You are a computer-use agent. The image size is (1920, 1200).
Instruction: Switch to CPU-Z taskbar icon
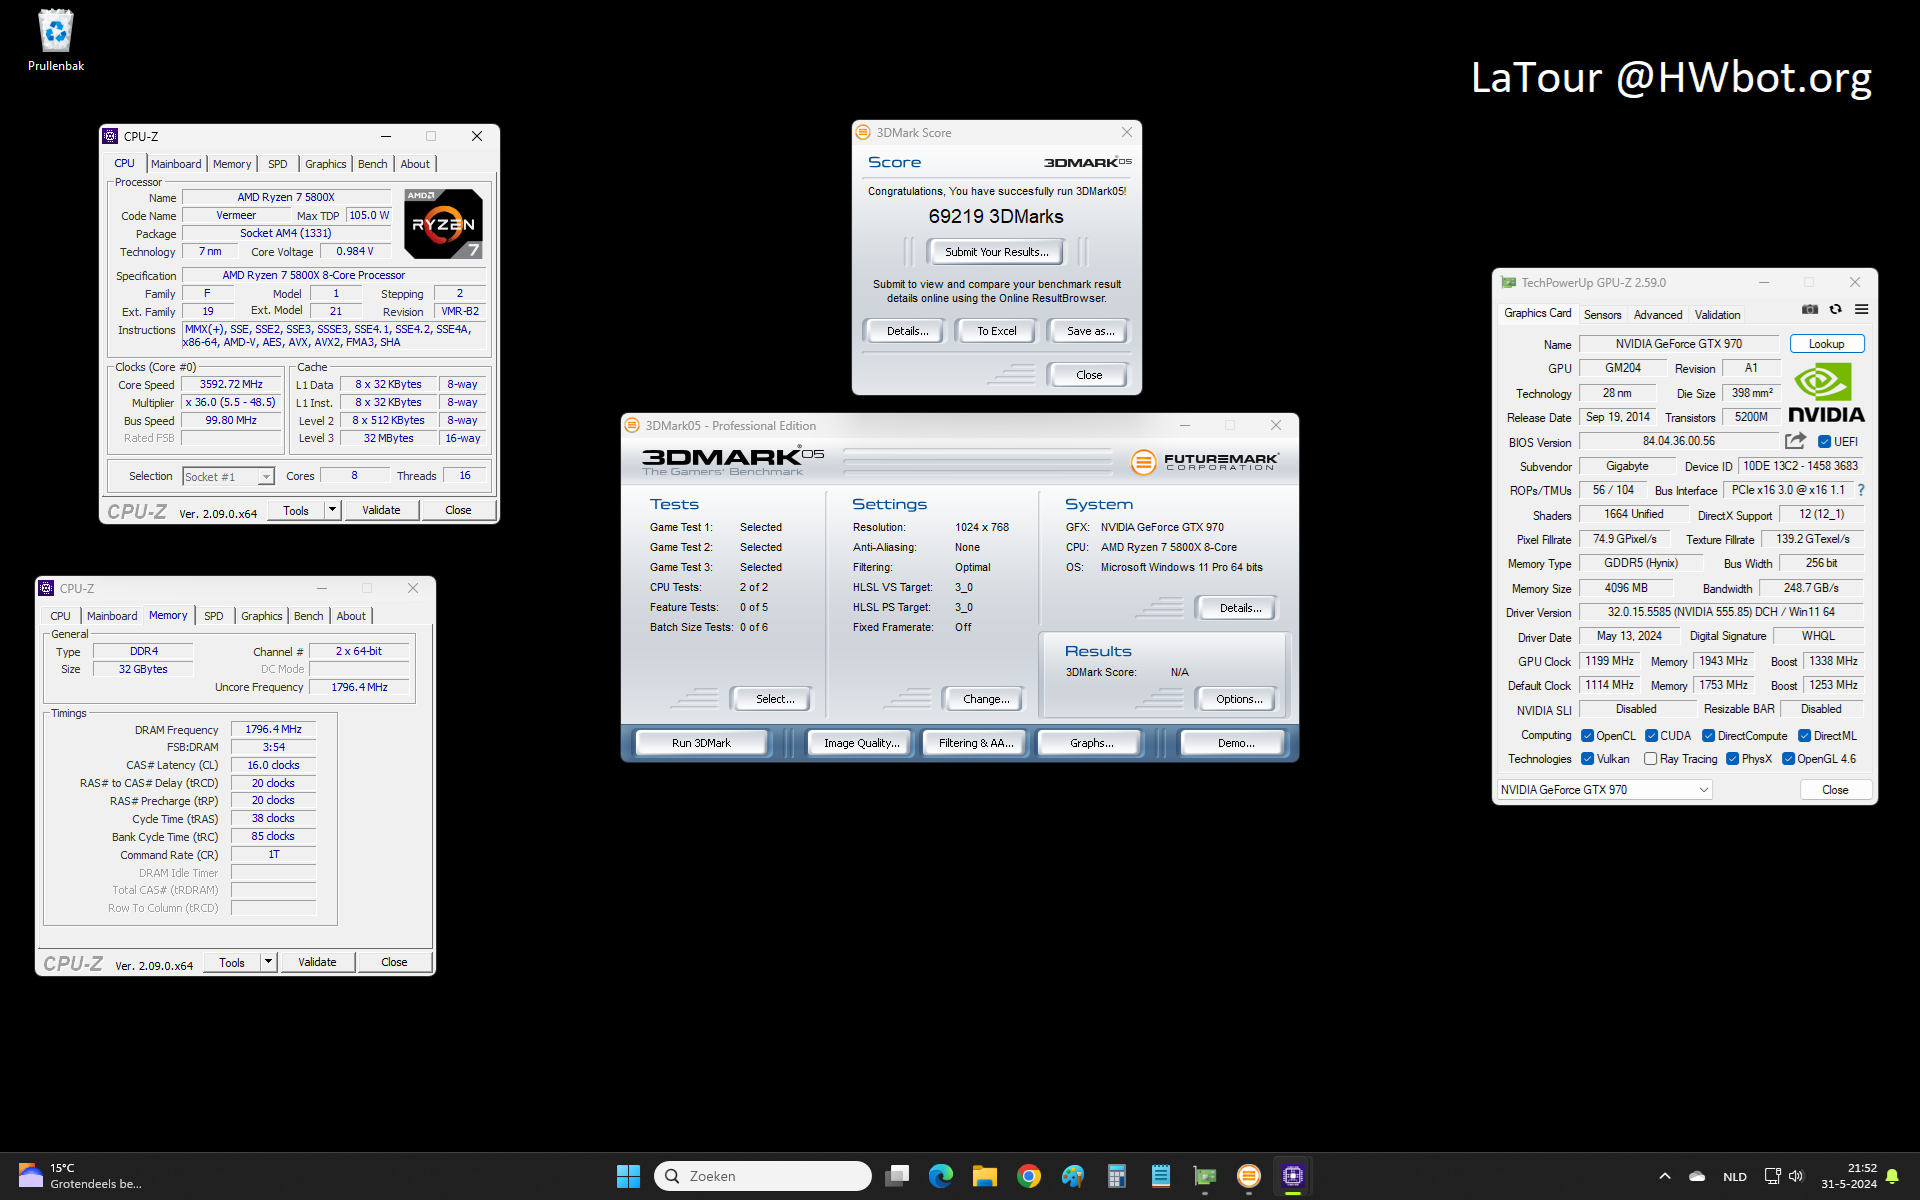[x=1293, y=1176]
